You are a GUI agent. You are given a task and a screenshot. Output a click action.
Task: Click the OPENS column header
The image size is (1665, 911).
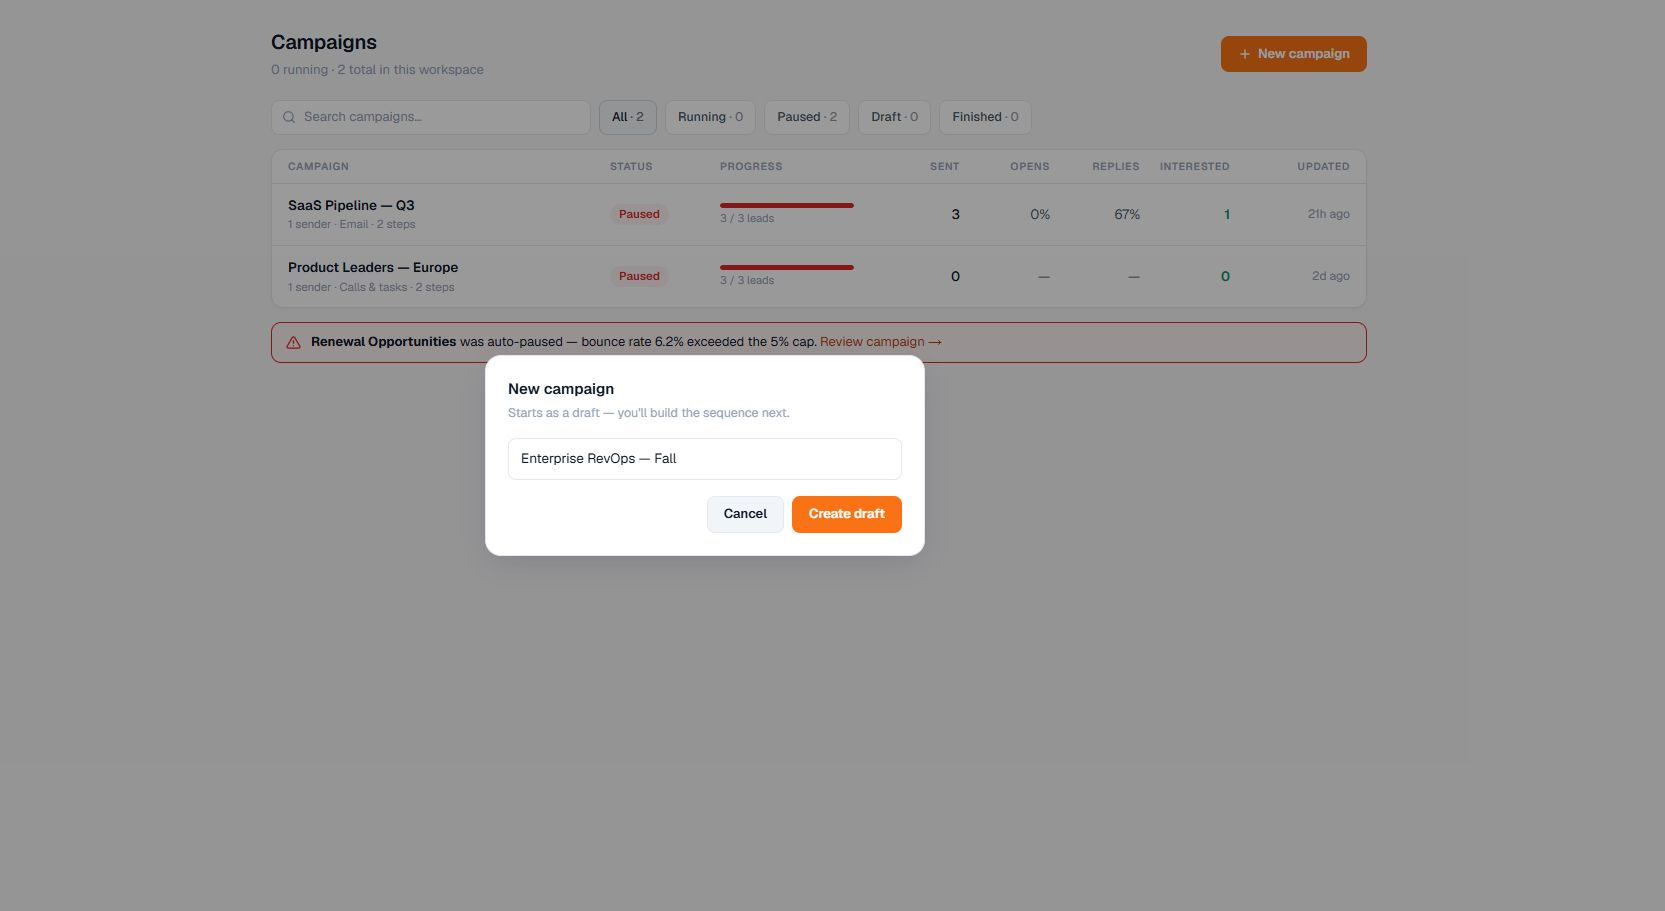1030,167
